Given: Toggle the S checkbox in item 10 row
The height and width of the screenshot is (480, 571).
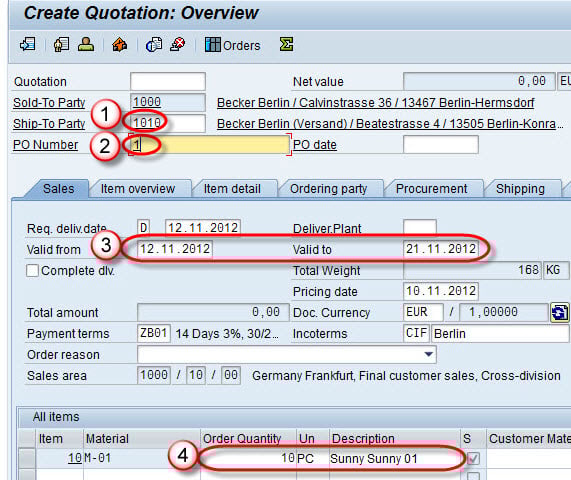Looking at the screenshot, I should point(473,459).
